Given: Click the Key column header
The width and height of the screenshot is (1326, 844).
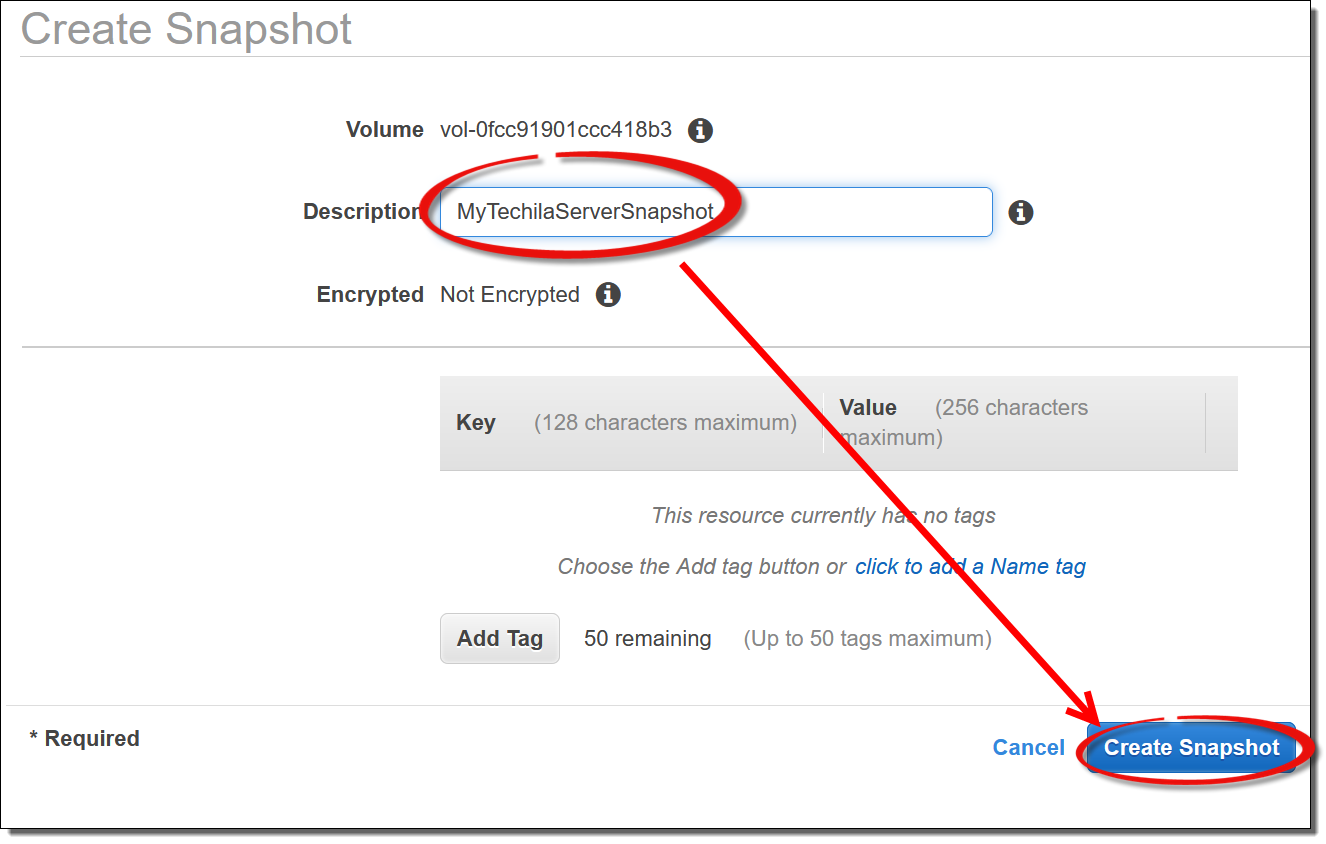Looking at the screenshot, I should [x=476, y=423].
